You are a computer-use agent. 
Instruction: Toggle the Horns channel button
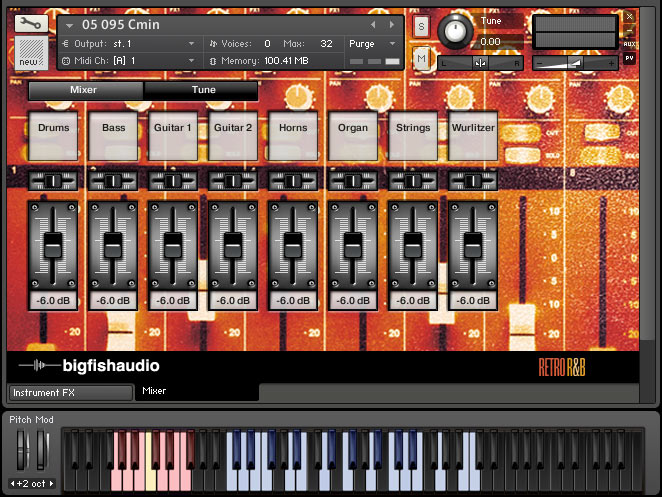coord(293,136)
